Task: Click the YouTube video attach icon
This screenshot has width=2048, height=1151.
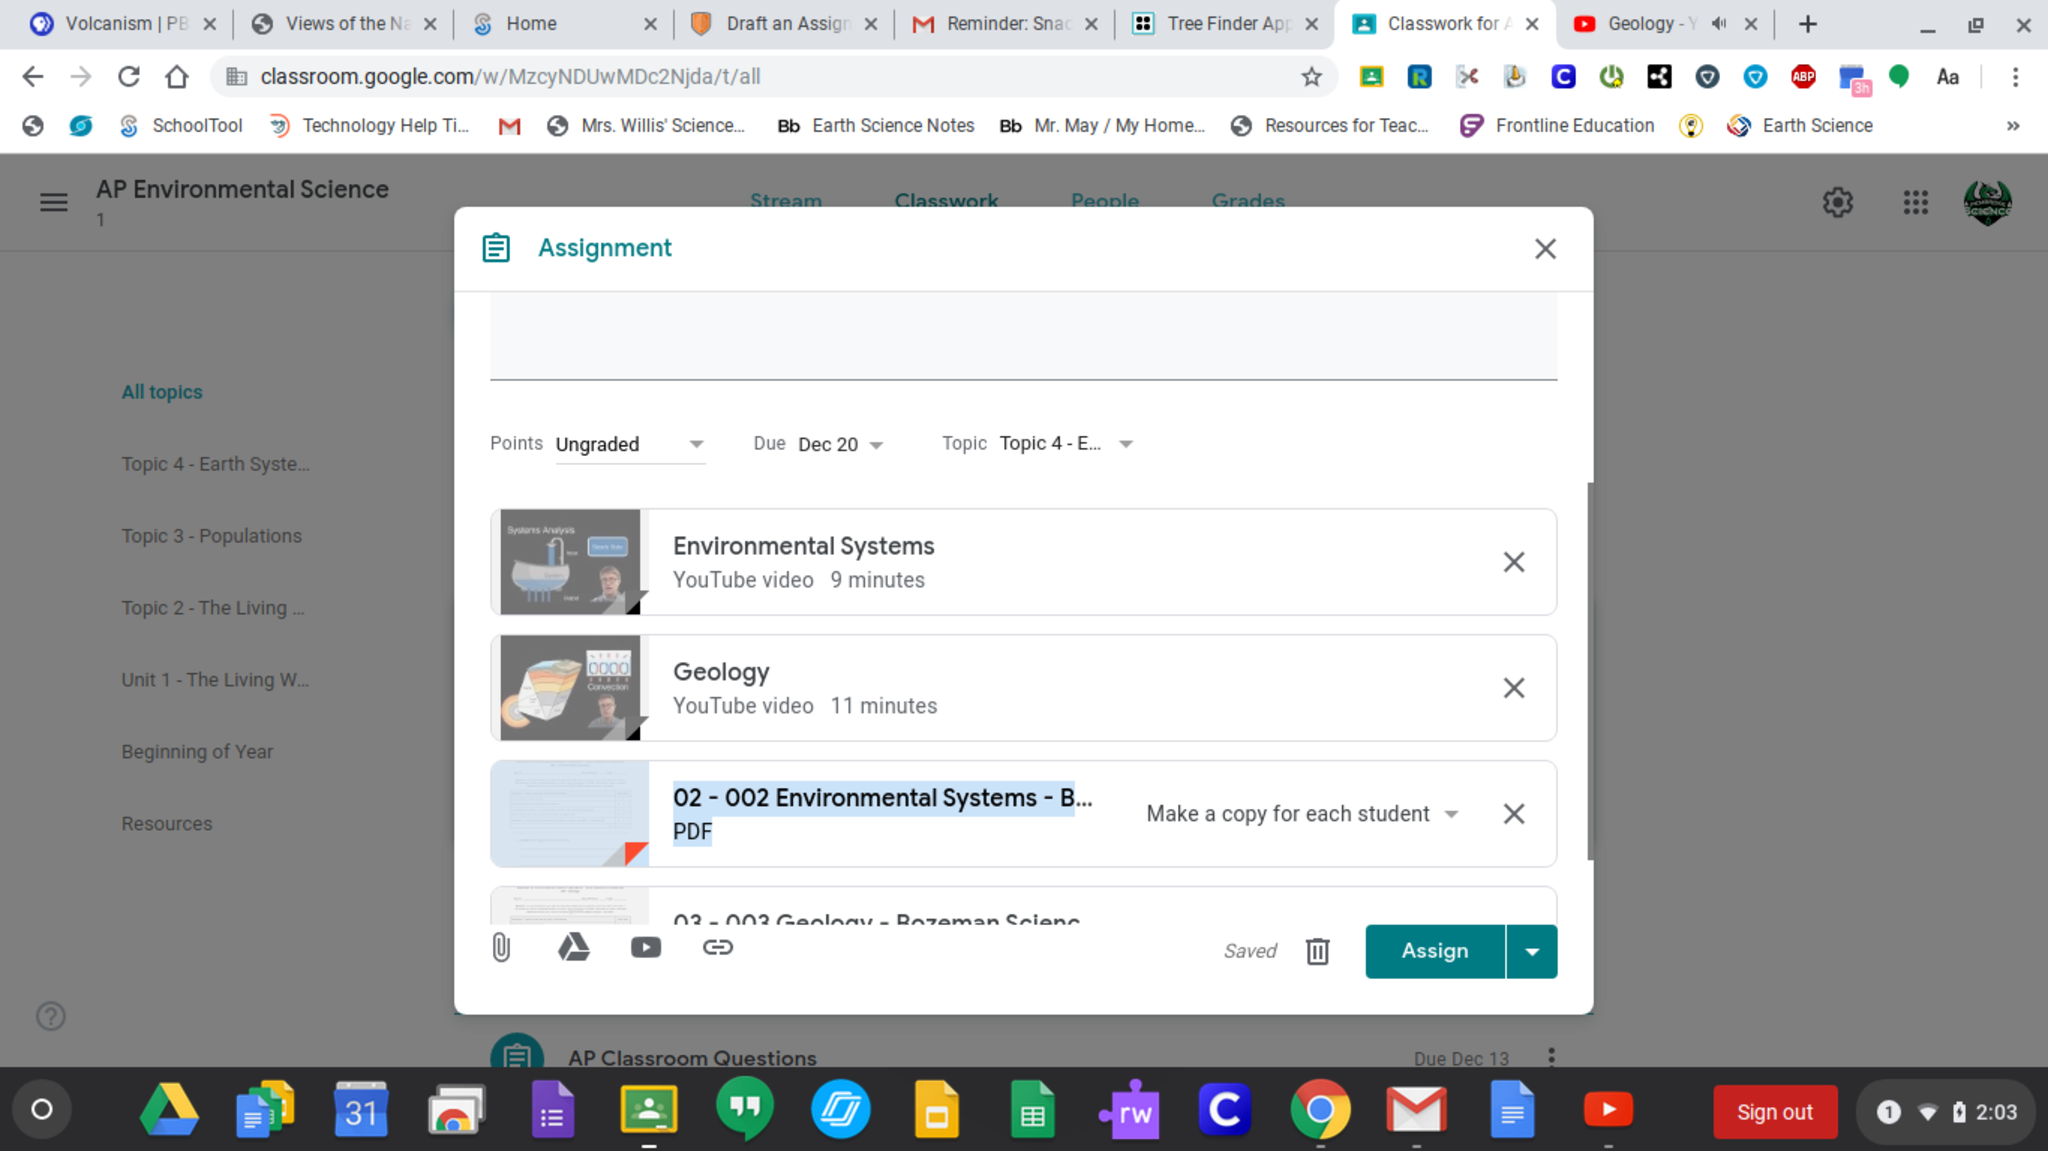Action: (645, 947)
